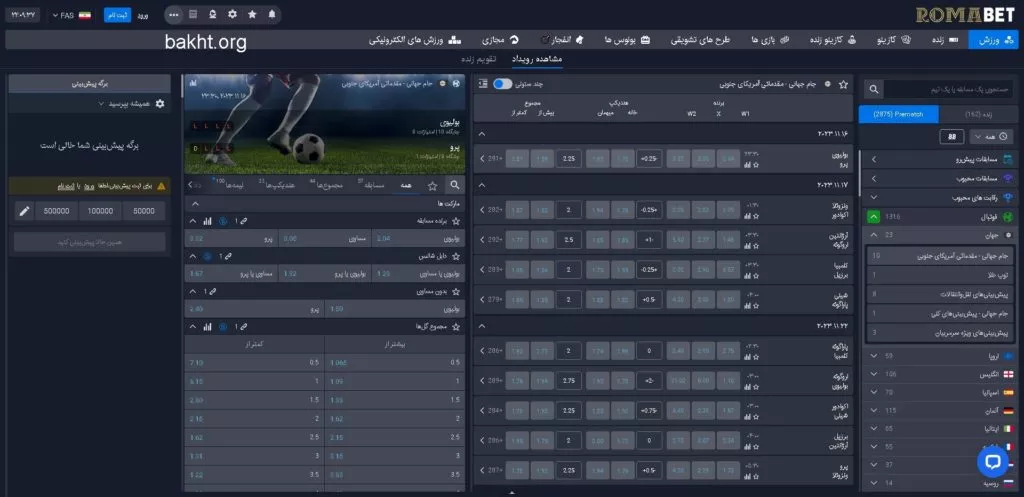Click the match search input field

[950, 89]
